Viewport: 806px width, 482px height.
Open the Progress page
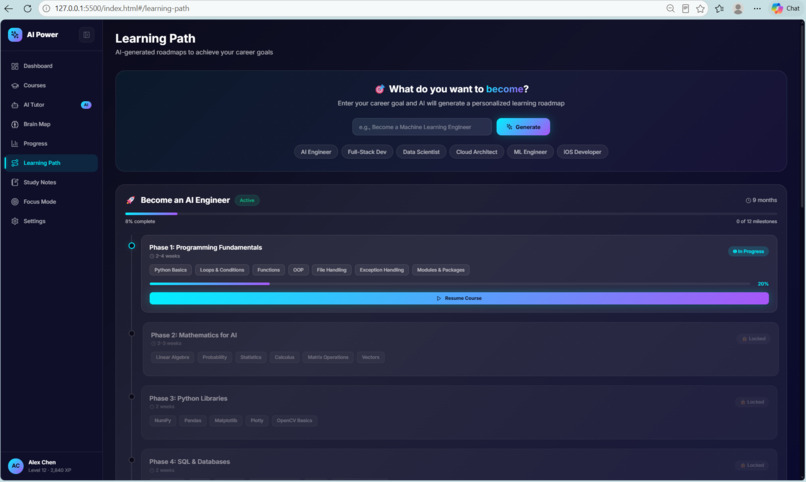[51, 144]
